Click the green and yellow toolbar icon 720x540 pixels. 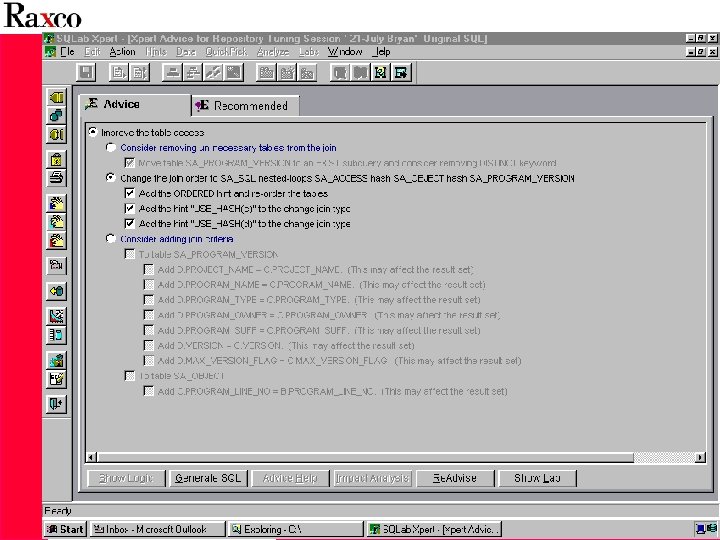coord(380,73)
